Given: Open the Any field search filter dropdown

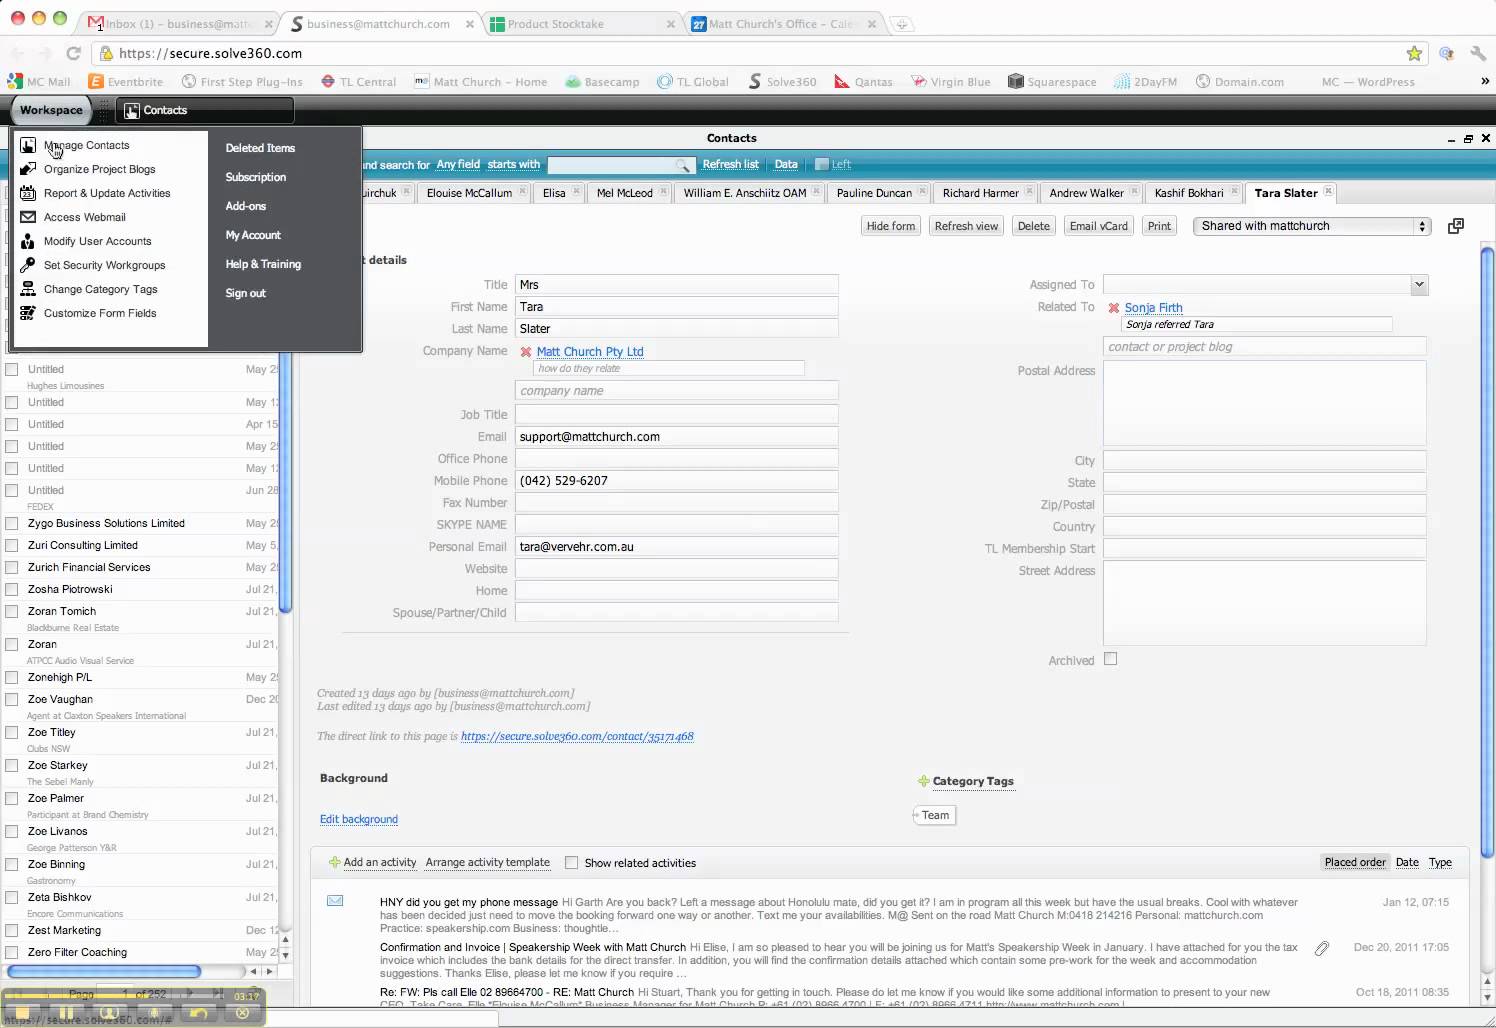Looking at the screenshot, I should tap(458, 164).
